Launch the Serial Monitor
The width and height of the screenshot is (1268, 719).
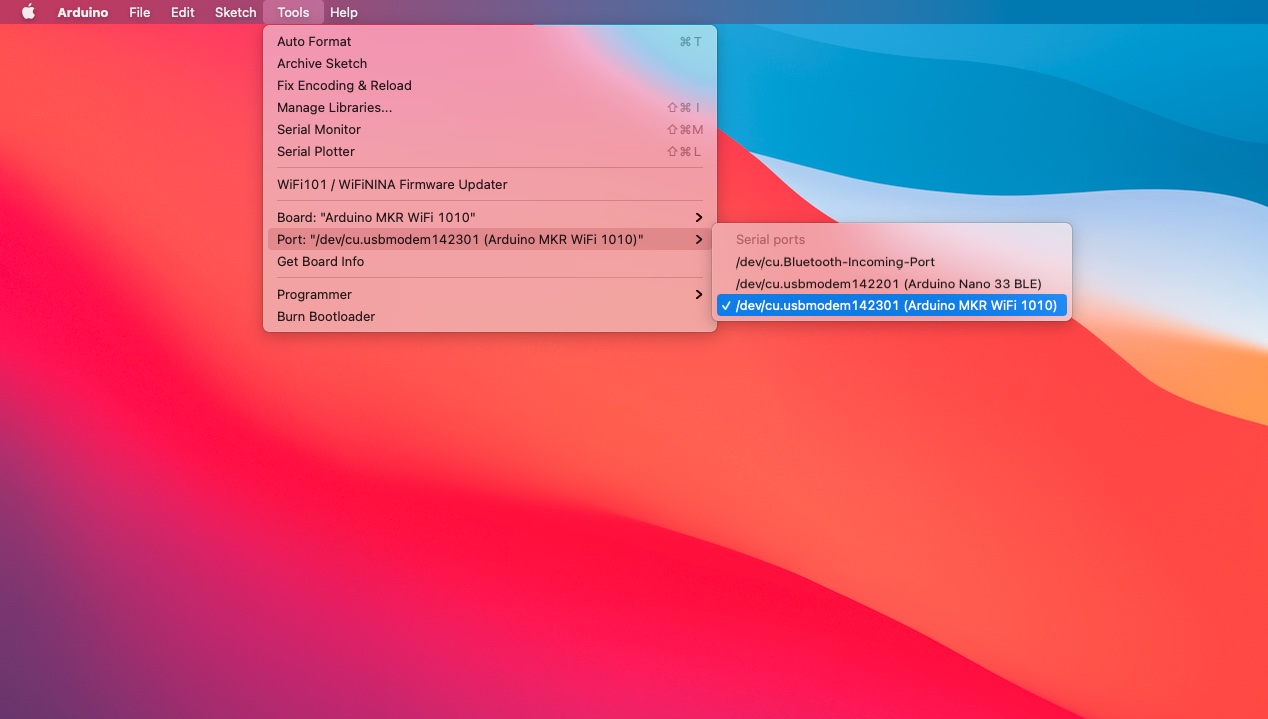pos(318,130)
